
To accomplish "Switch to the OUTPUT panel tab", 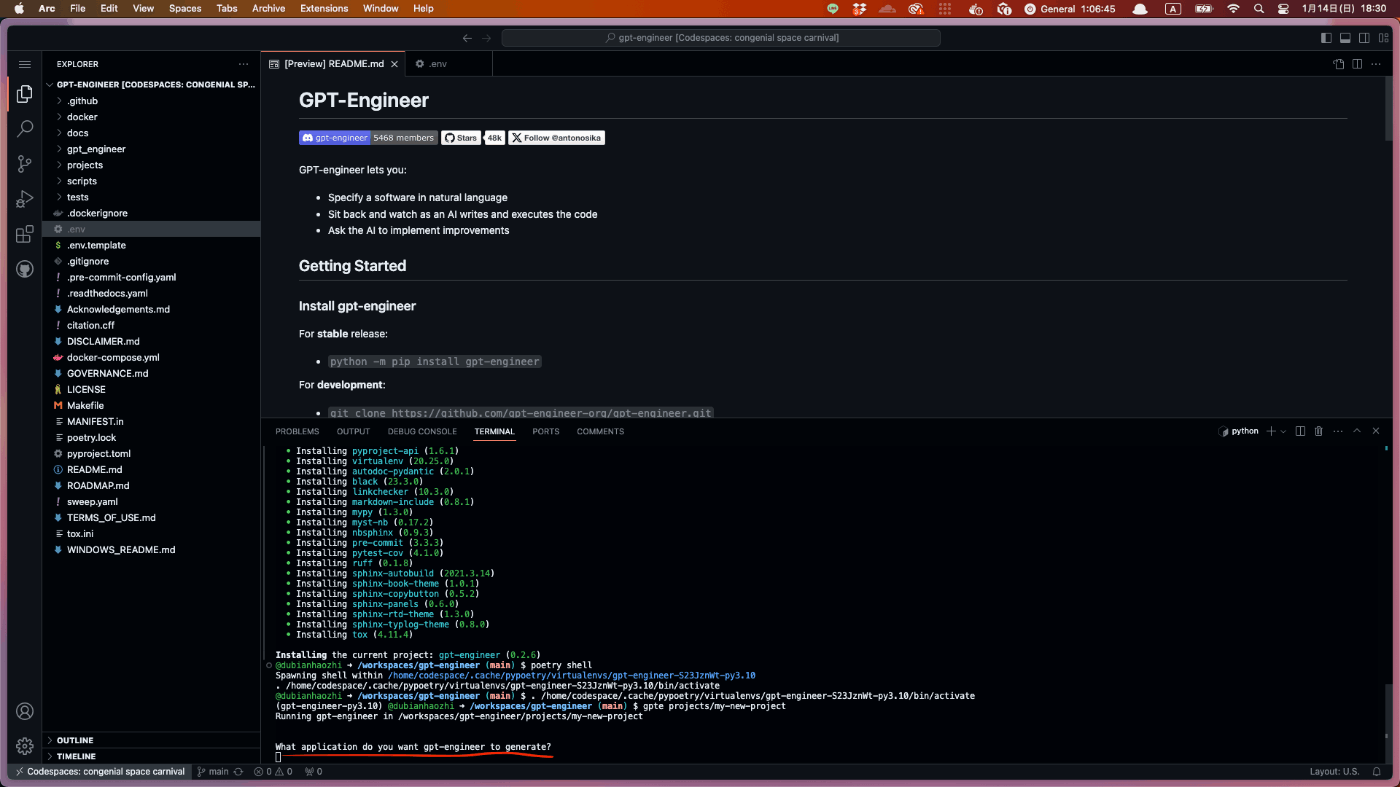I will coord(353,431).
